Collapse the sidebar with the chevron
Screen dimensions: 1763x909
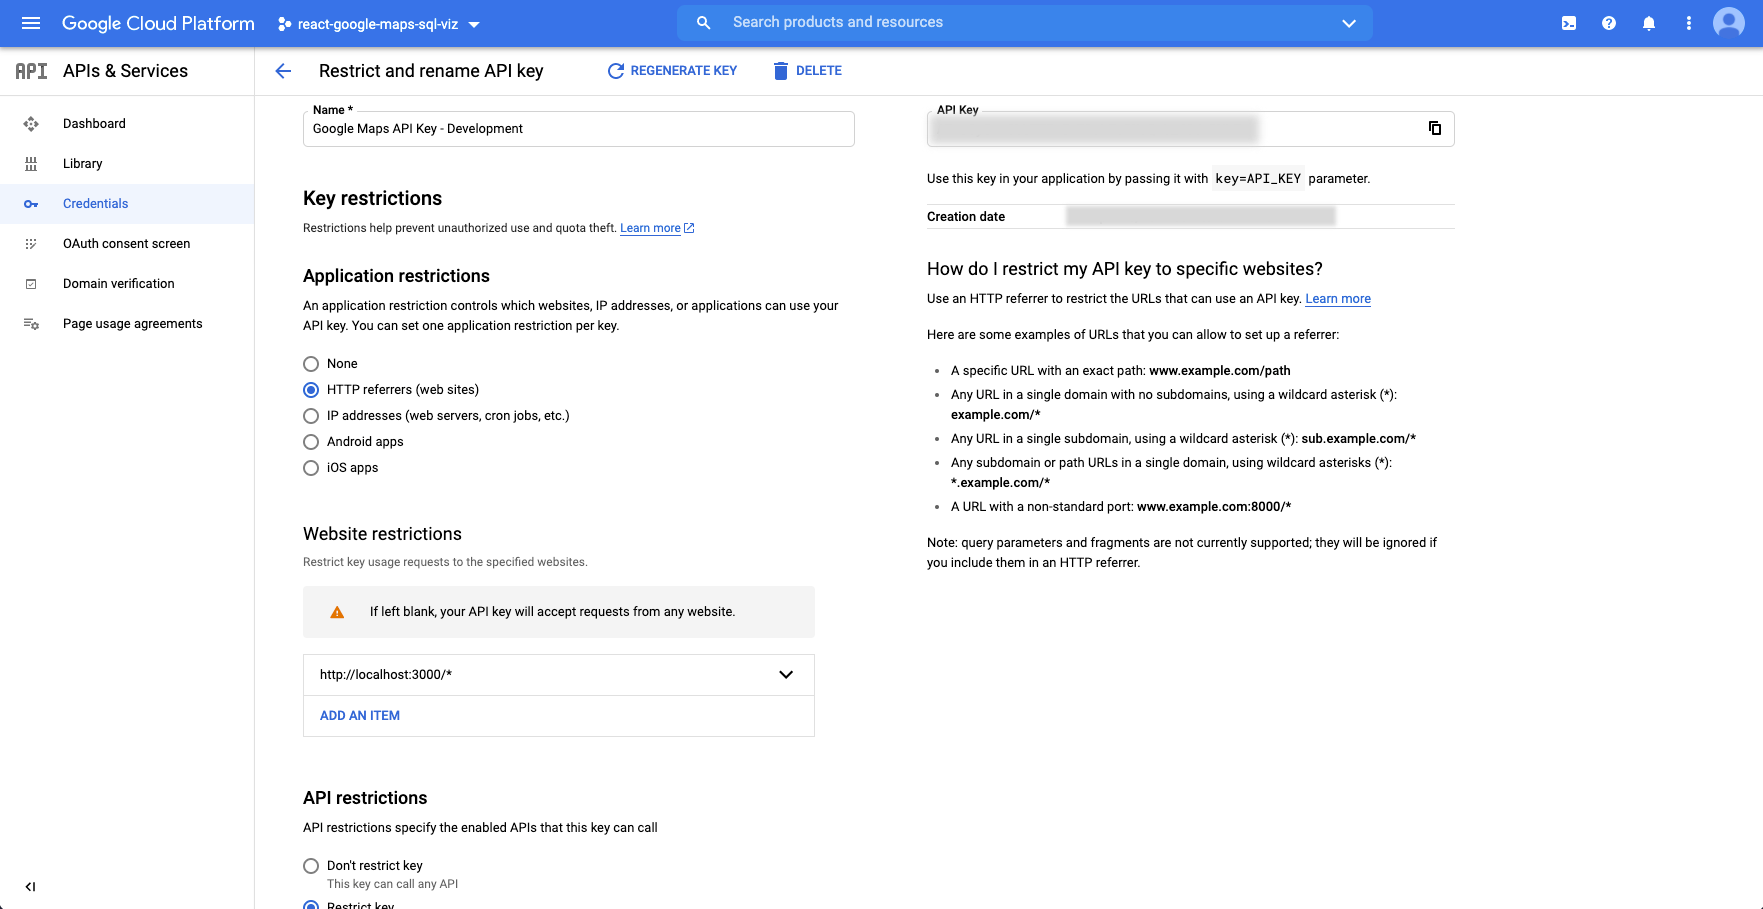(30, 887)
